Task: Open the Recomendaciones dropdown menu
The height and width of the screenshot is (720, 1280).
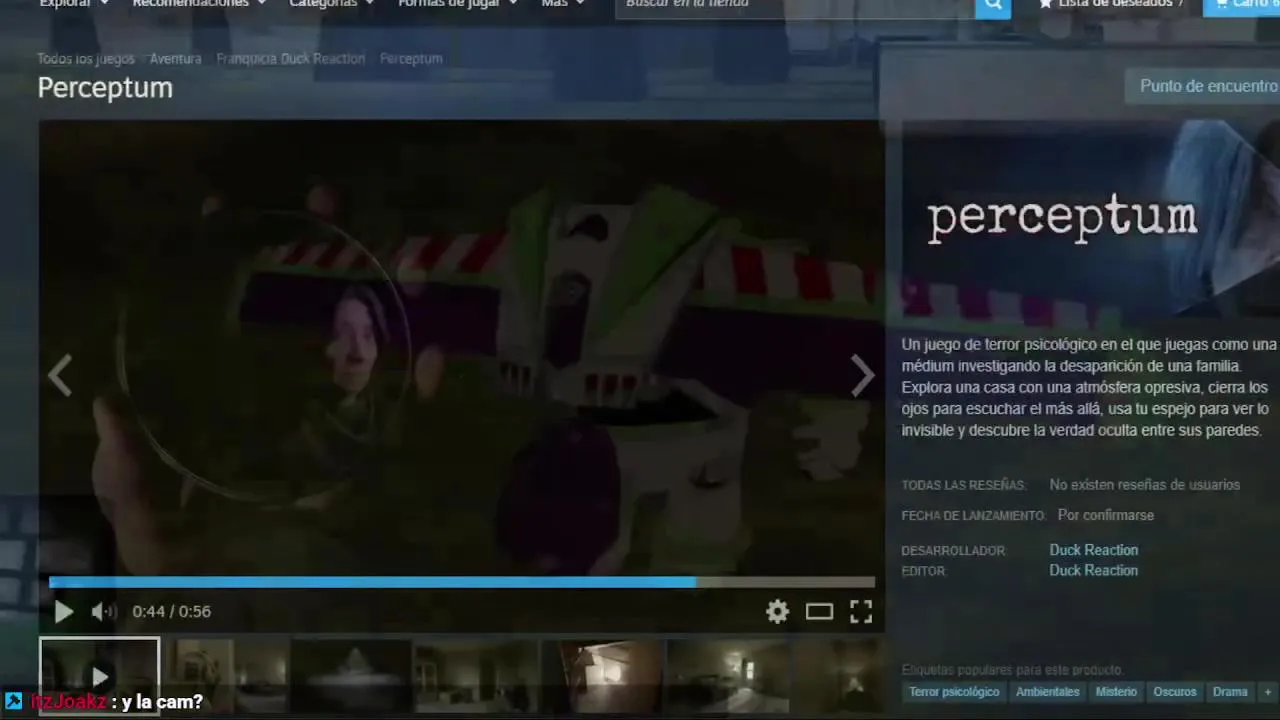Action: pos(199,4)
